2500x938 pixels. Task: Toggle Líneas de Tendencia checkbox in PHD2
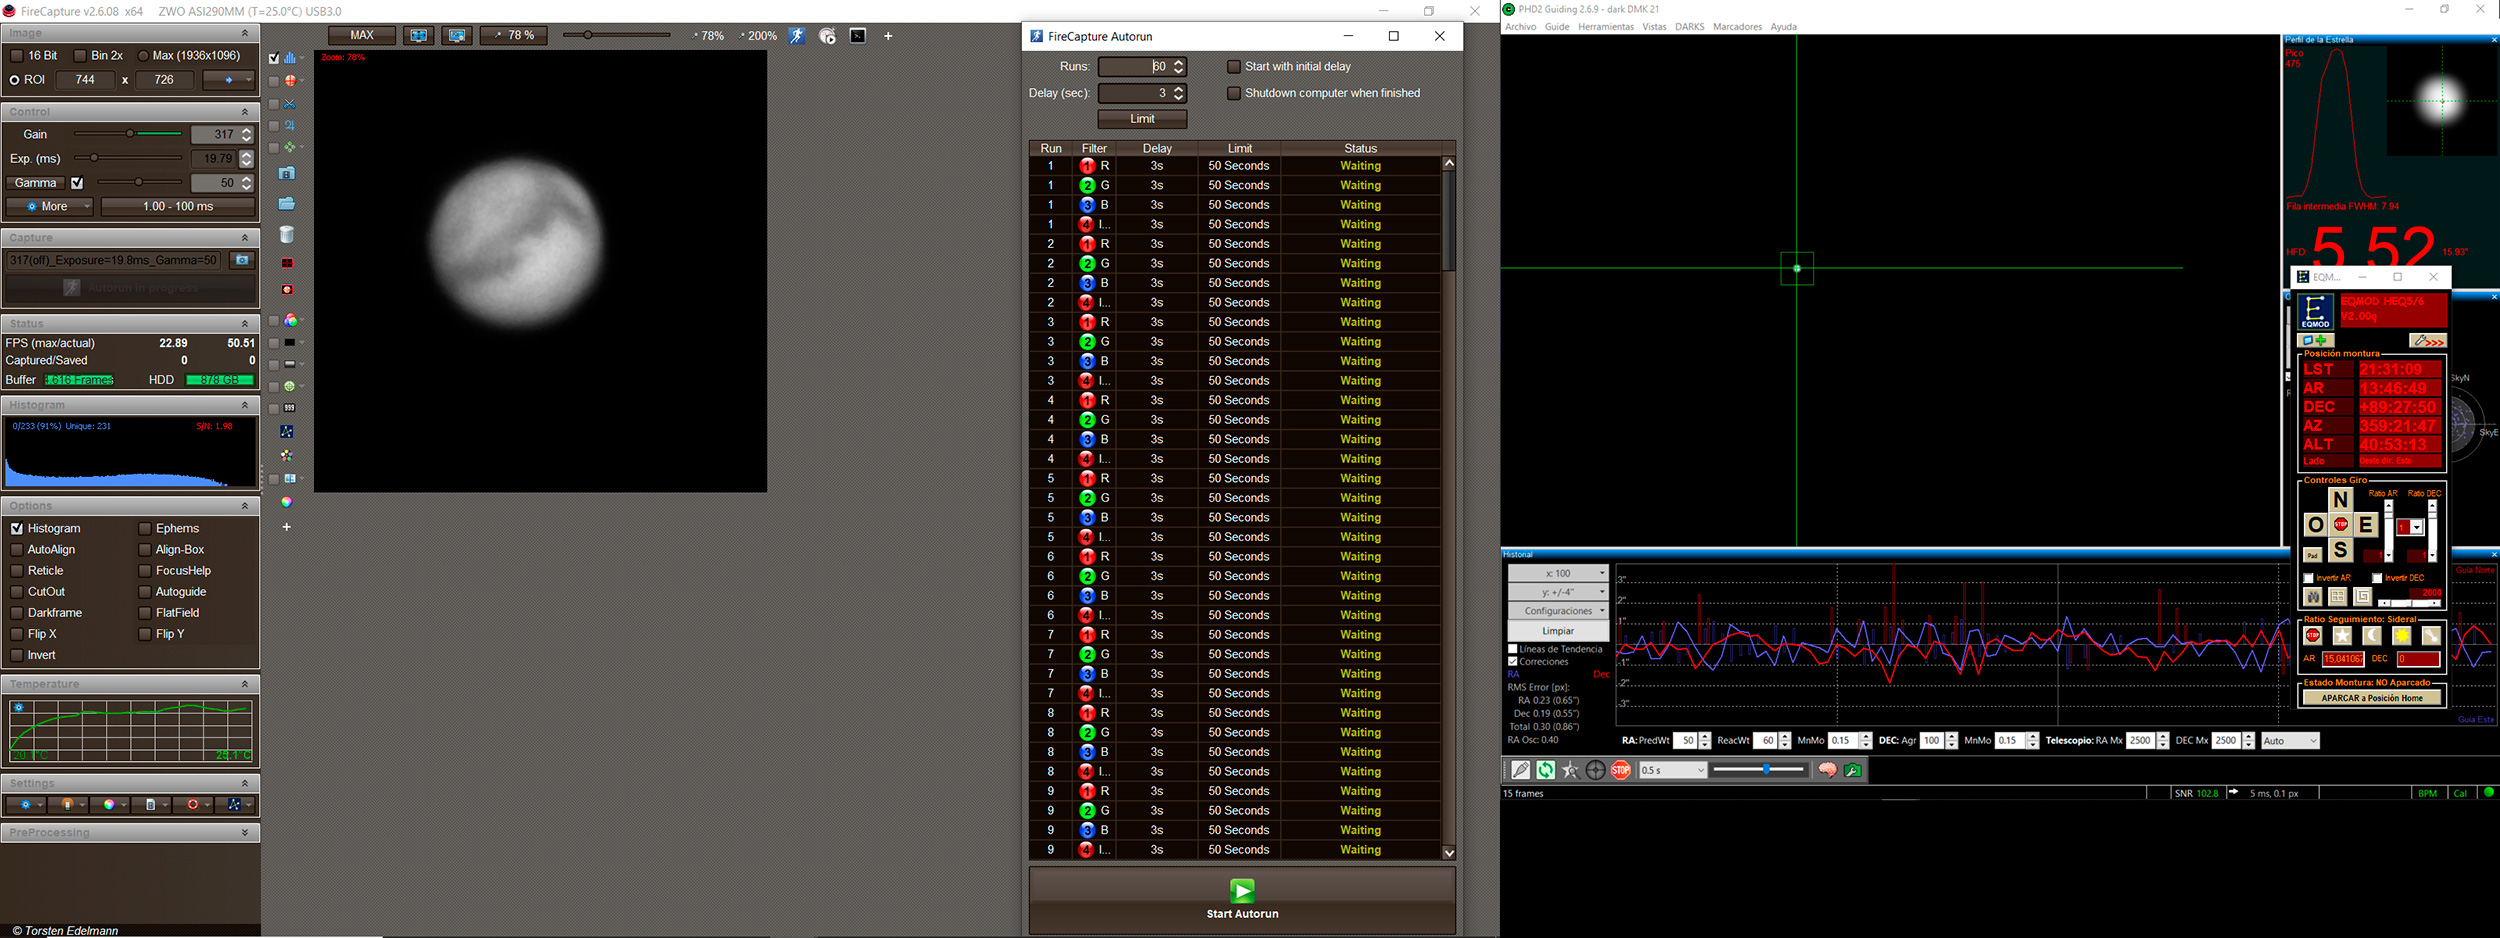[1513, 649]
